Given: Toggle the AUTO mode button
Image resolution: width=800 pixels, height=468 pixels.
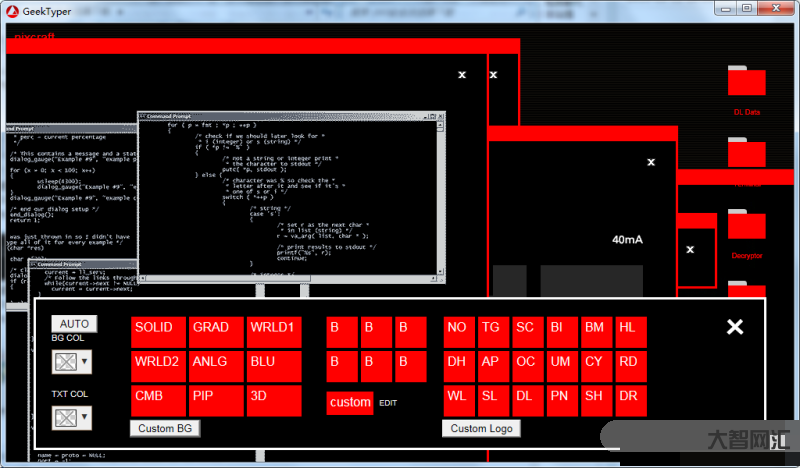Looking at the screenshot, I should (x=74, y=324).
